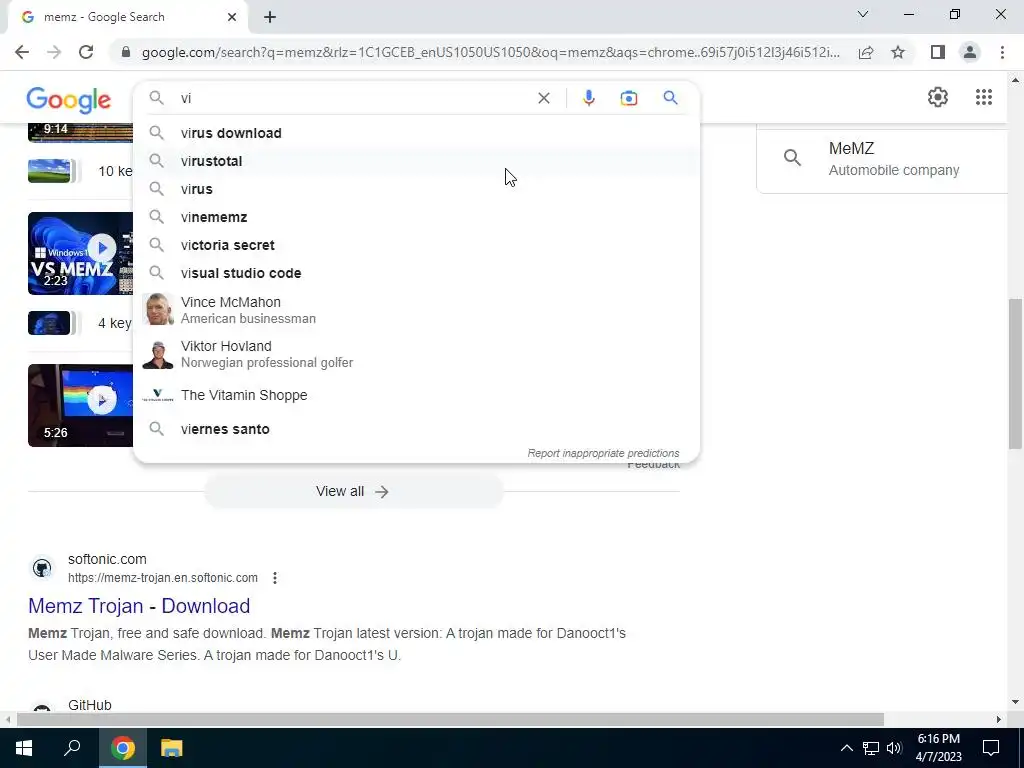Click the padlock site info icon
The height and width of the screenshot is (768, 1024).
coord(126,52)
